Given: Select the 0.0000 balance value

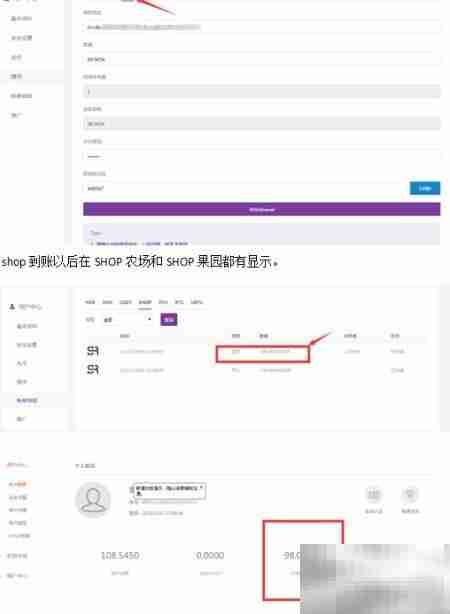Looking at the screenshot, I should (x=210, y=555).
